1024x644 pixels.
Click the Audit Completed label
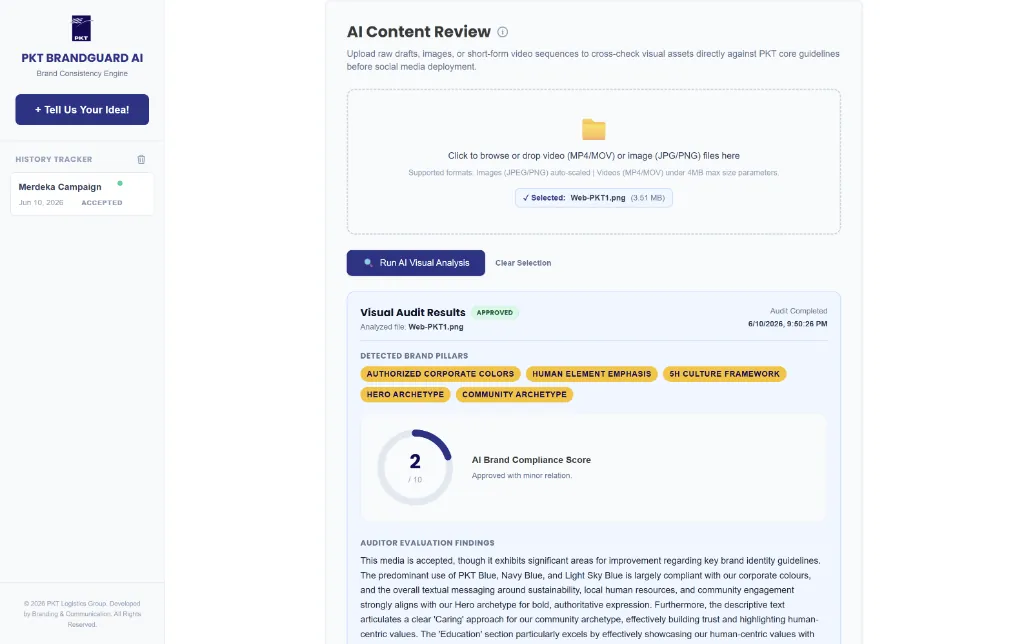(799, 311)
